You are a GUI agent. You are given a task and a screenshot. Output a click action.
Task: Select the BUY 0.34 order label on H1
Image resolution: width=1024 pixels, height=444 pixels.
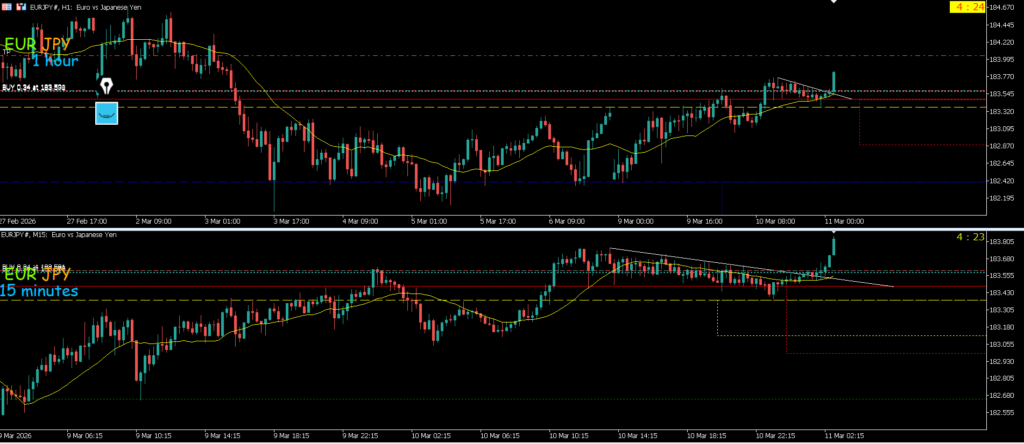[x=34, y=89]
